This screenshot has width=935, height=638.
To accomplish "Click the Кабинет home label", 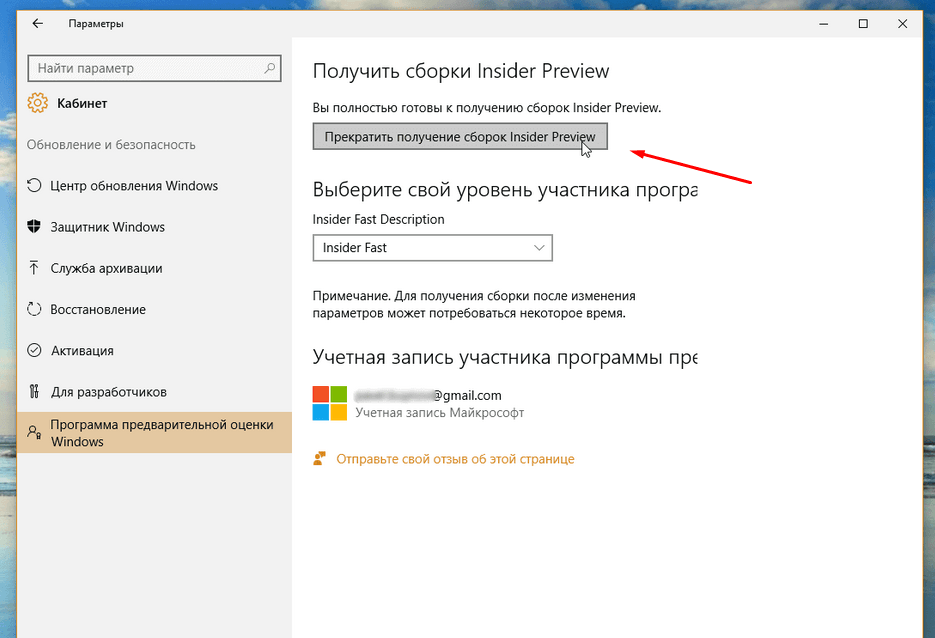I will click(82, 103).
